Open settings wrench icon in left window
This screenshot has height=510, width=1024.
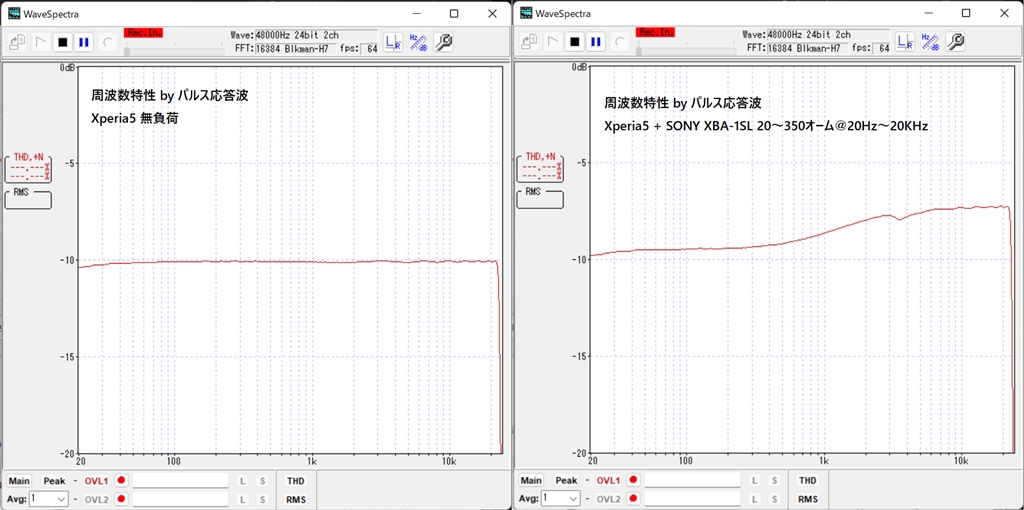coord(443,42)
